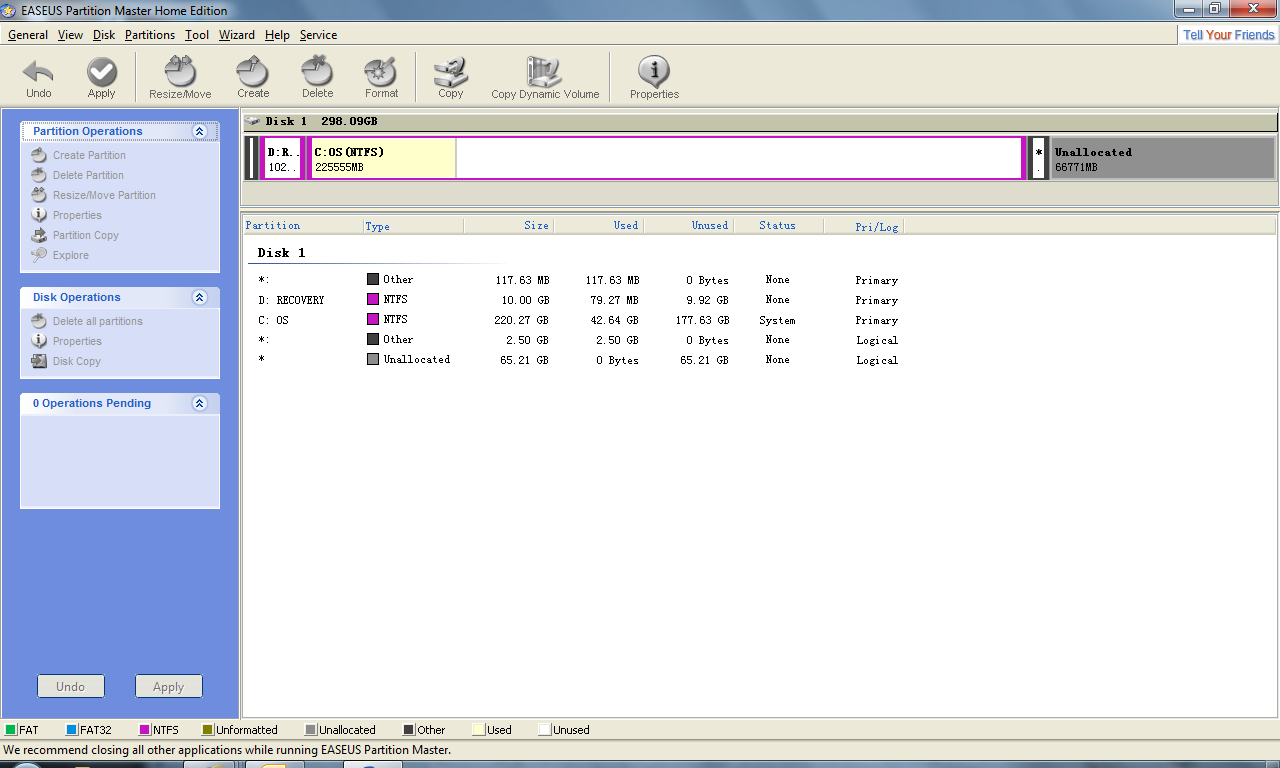
Task: Sort by the Used column header
Action: click(598, 226)
